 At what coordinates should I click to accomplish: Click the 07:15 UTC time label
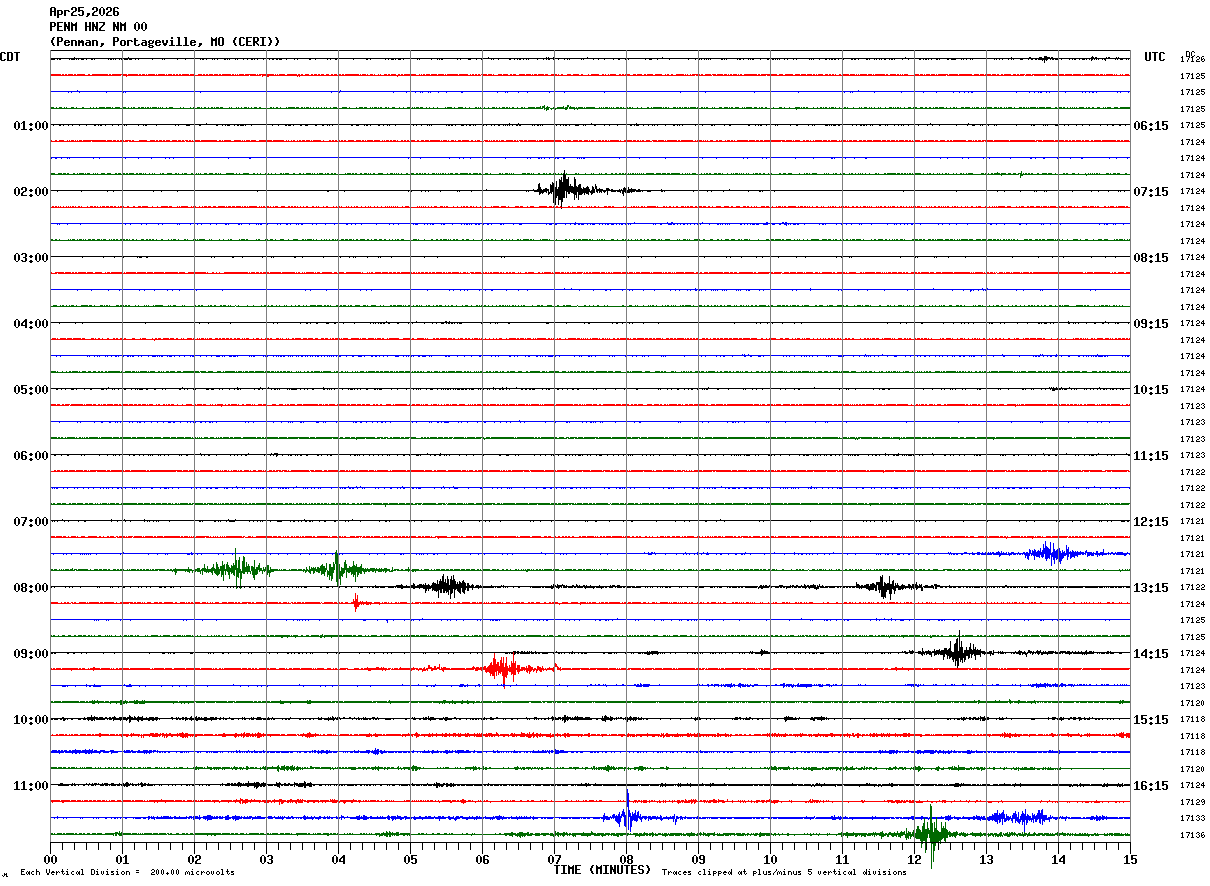(x=1151, y=192)
